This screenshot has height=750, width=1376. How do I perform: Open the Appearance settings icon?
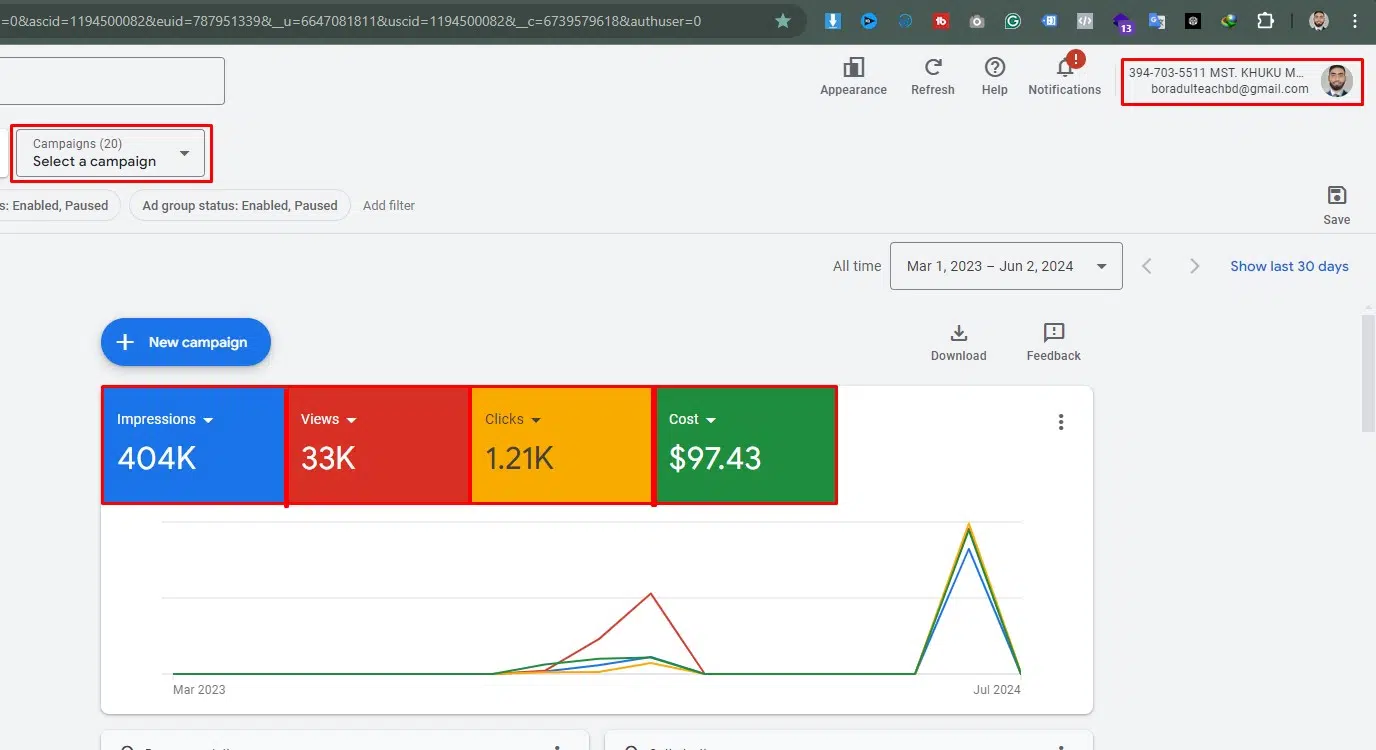point(853,68)
